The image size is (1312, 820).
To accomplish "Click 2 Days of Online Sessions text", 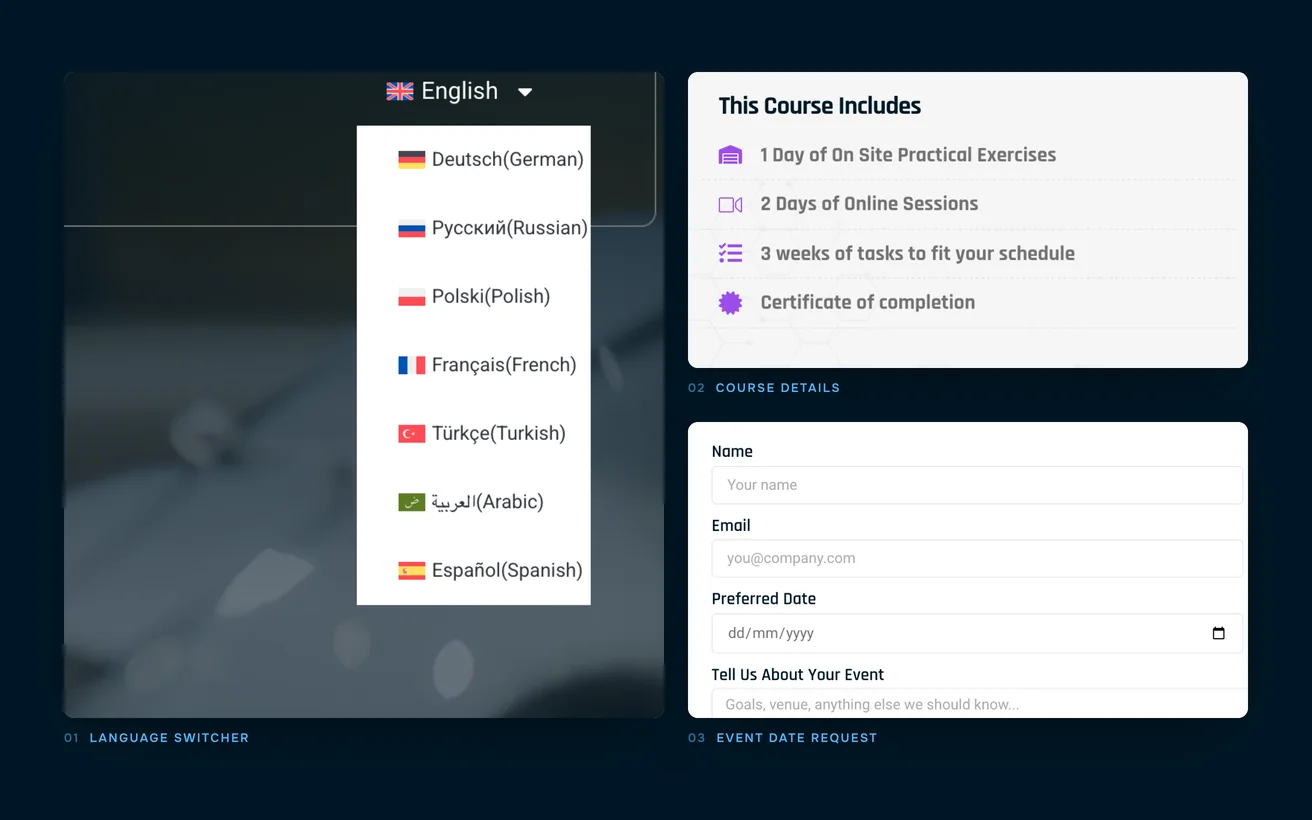I will click(x=869, y=204).
